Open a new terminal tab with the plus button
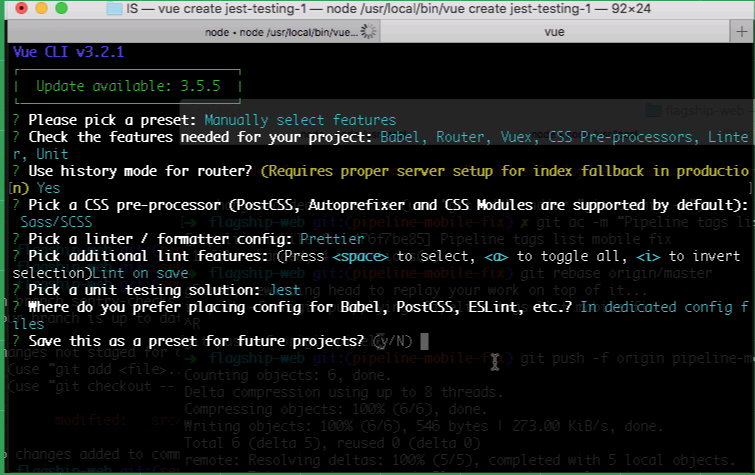Viewport: 755px width, 475px height. click(x=742, y=32)
